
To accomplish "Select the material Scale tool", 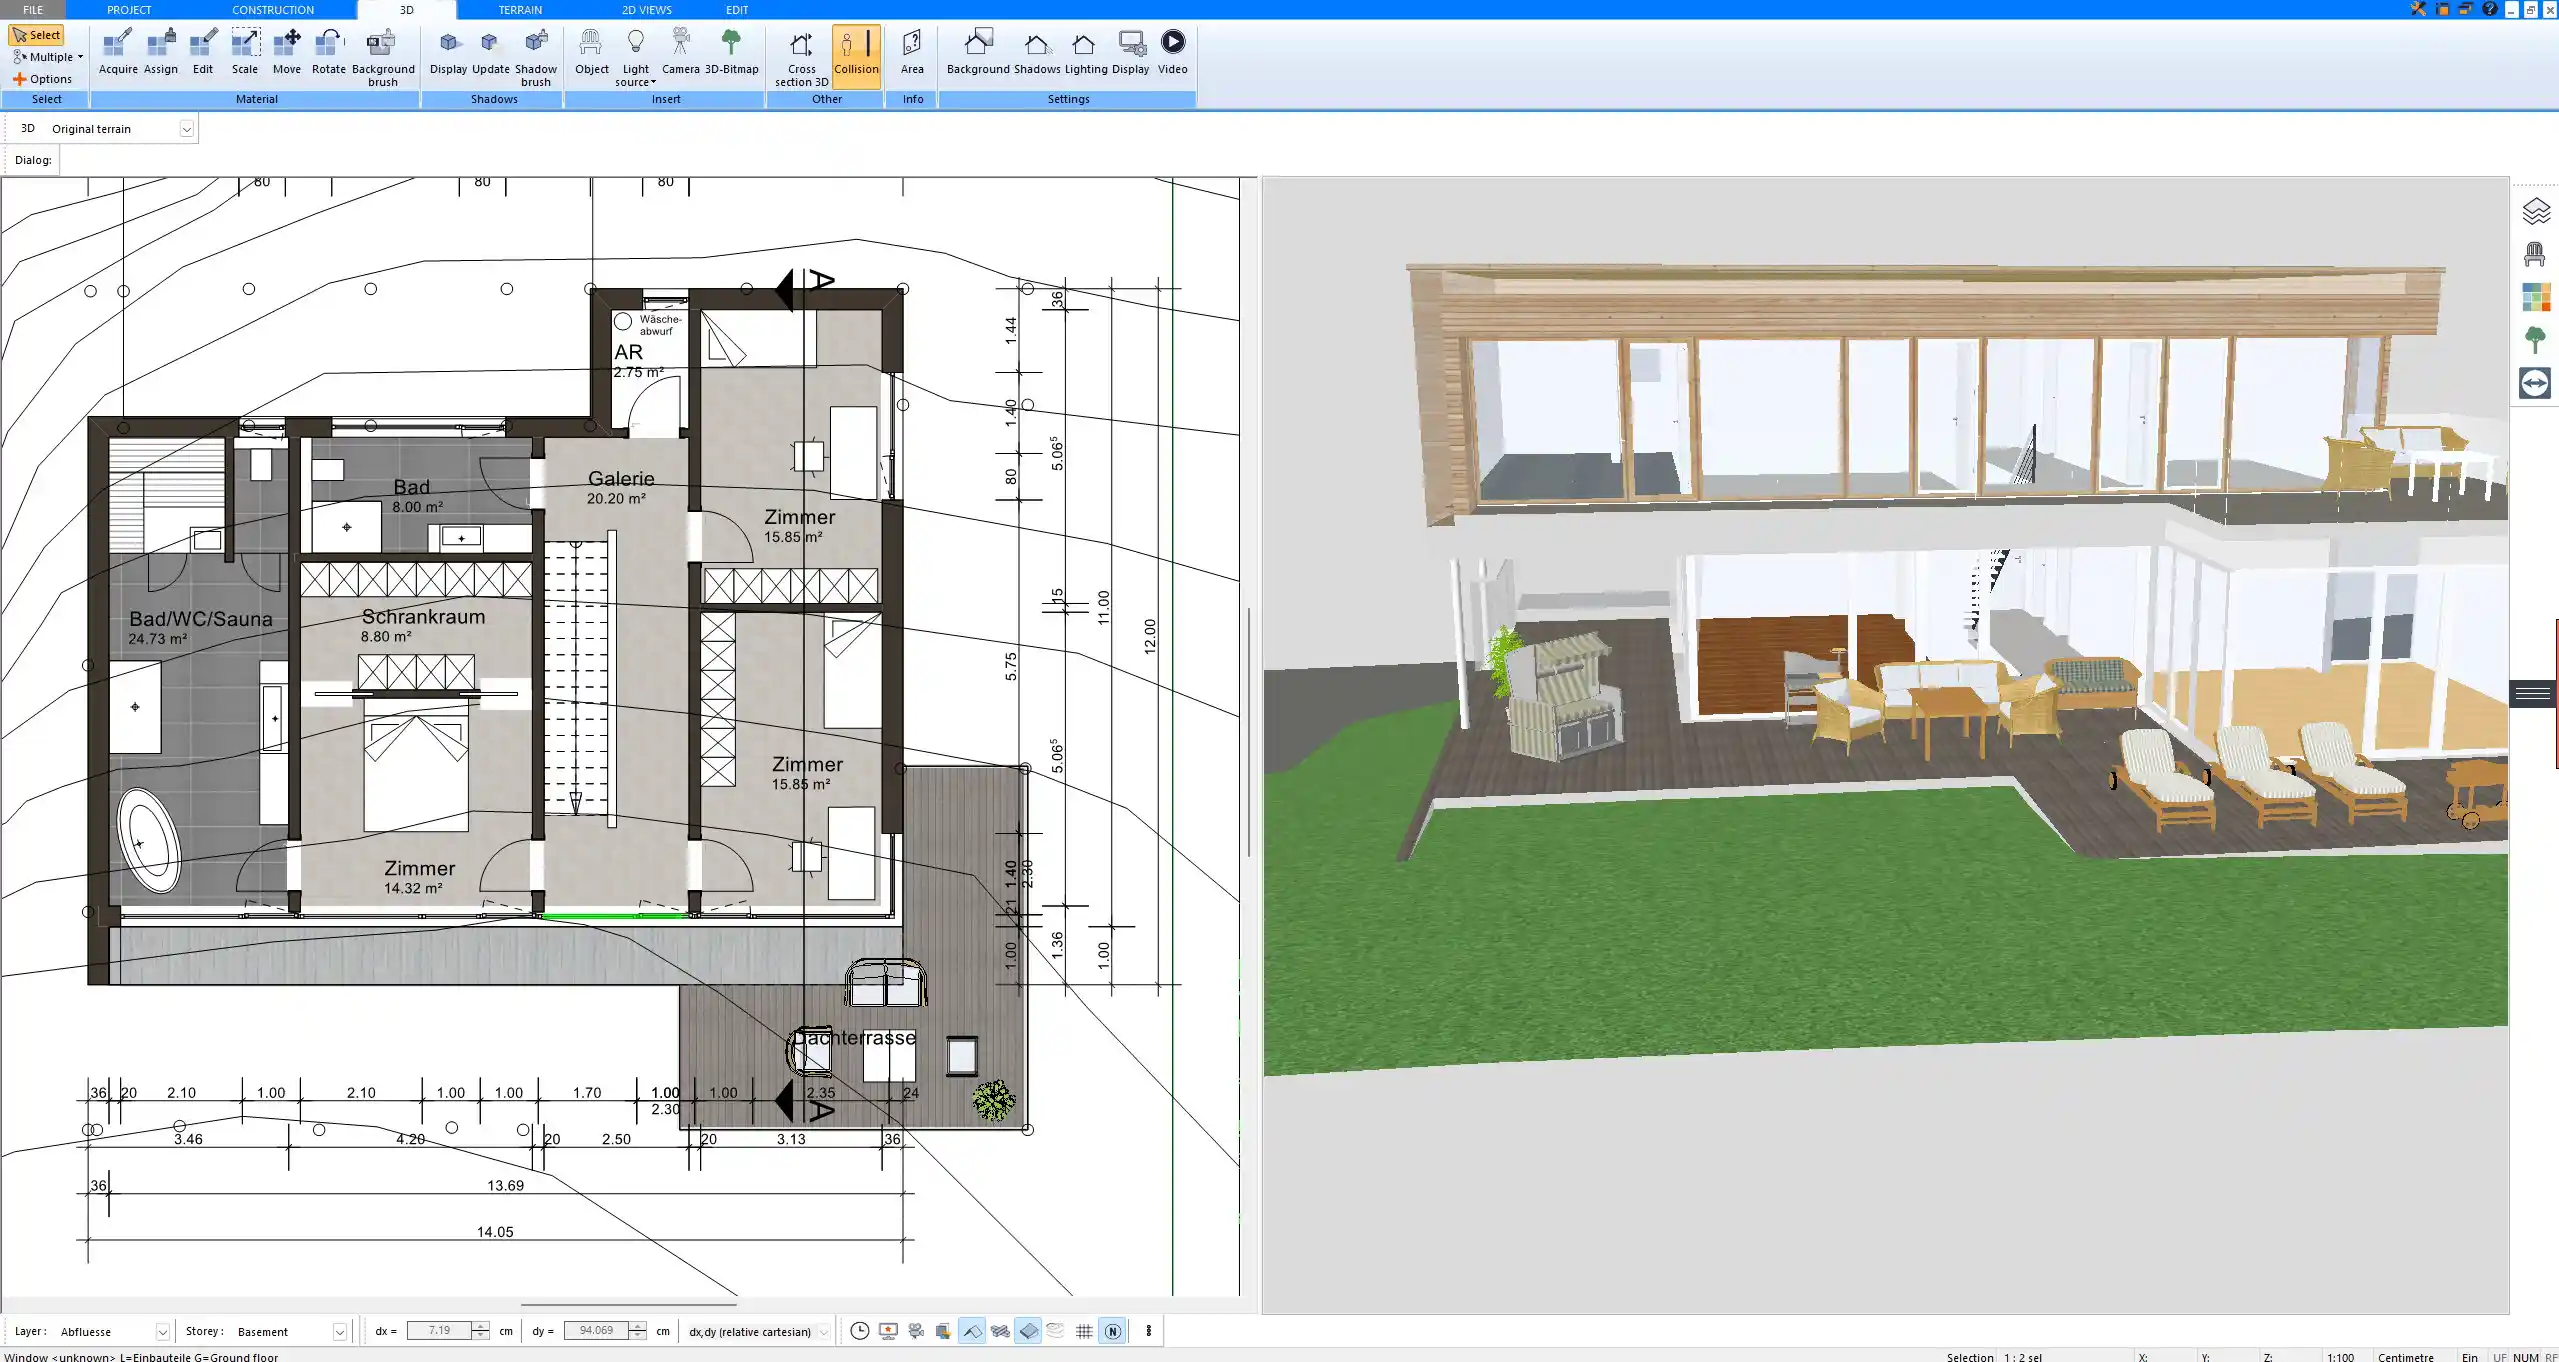I will click(245, 52).
